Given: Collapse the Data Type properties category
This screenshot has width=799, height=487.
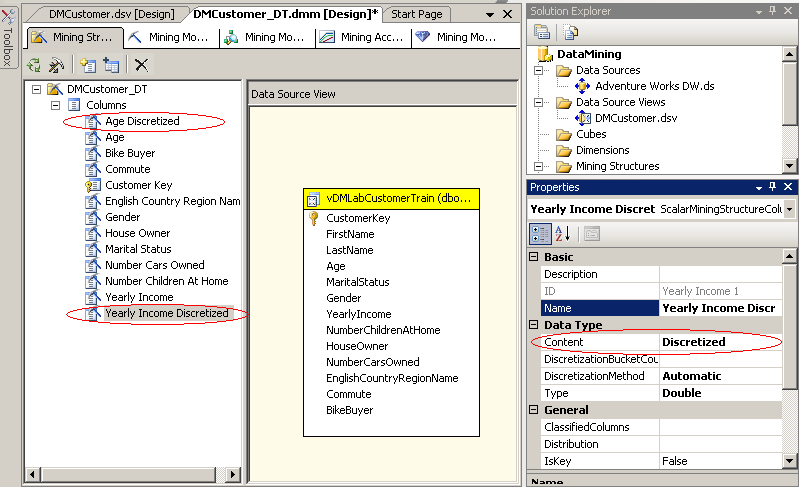Looking at the screenshot, I should click(534, 324).
